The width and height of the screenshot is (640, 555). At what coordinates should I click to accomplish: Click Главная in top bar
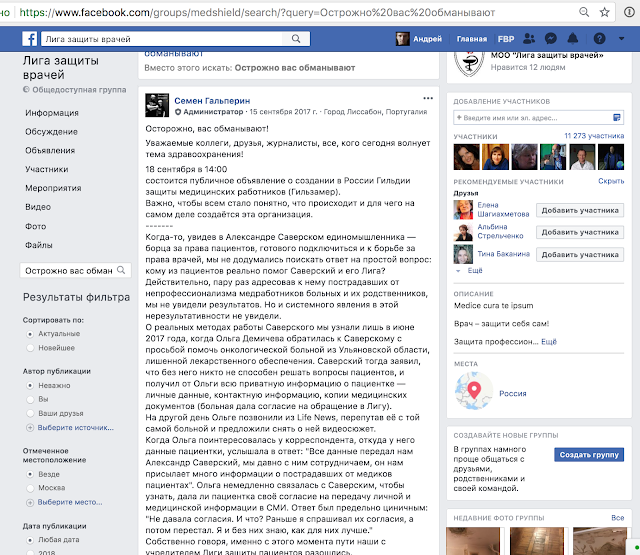tap(472, 39)
